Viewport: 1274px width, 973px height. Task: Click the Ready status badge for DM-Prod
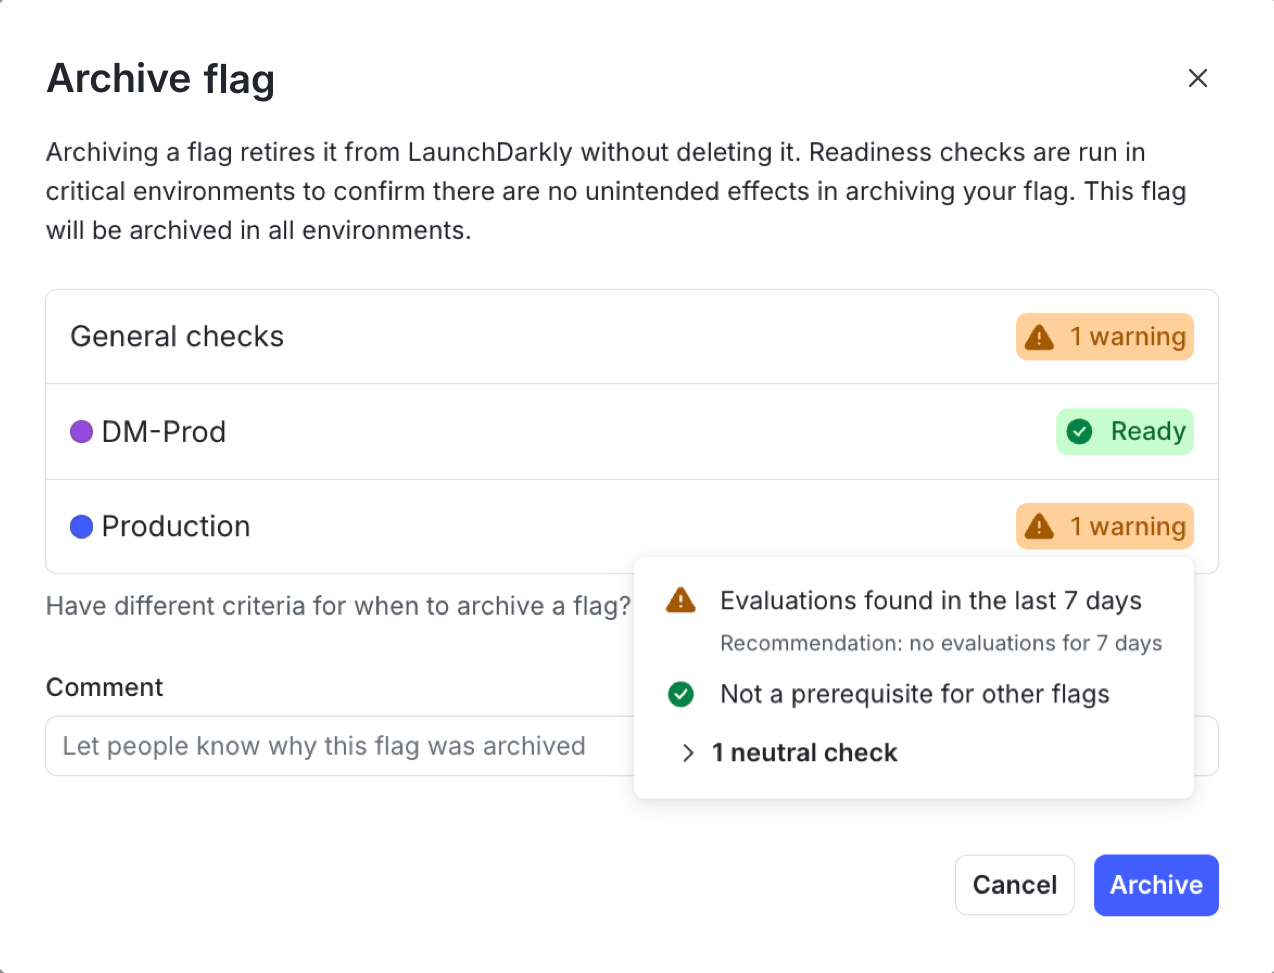[1124, 431]
